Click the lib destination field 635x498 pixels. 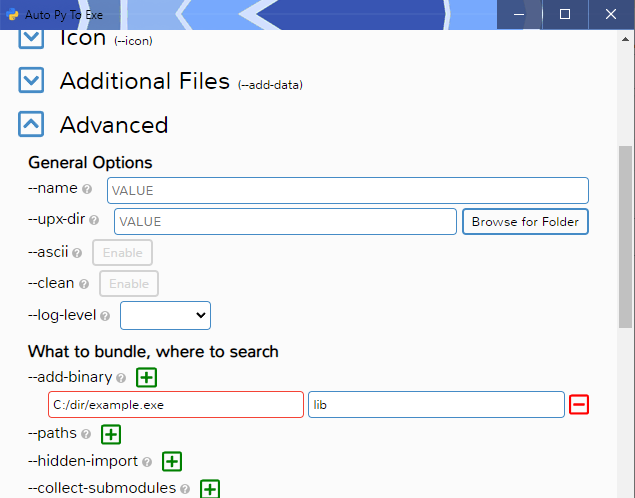(x=436, y=404)
